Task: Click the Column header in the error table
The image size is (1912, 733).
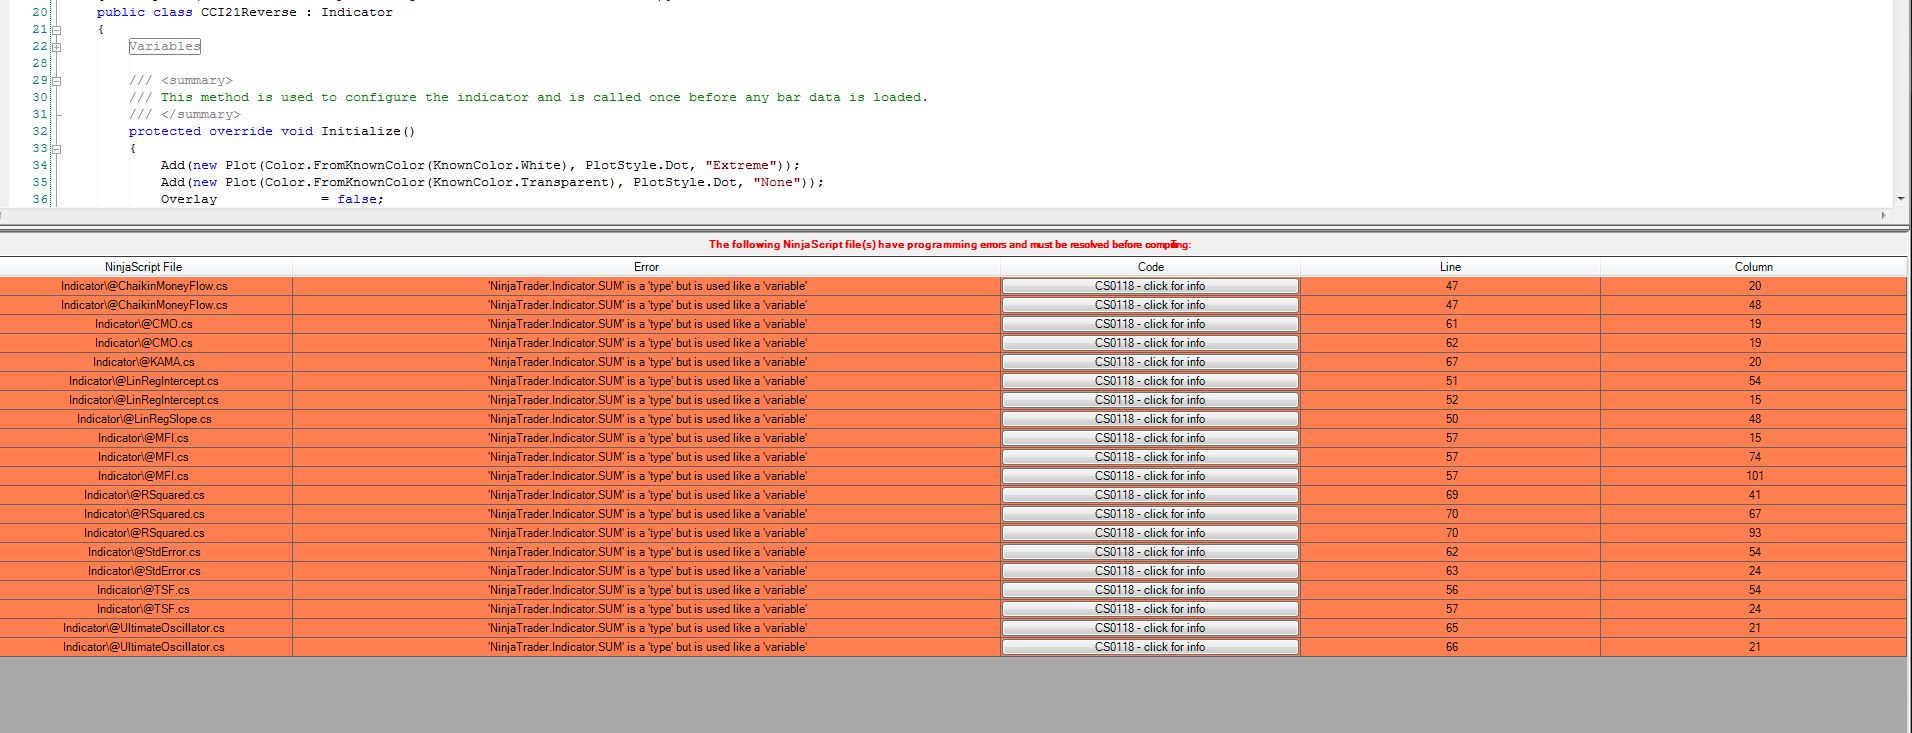Action: pyautogui.click(x=1753, y=267)
